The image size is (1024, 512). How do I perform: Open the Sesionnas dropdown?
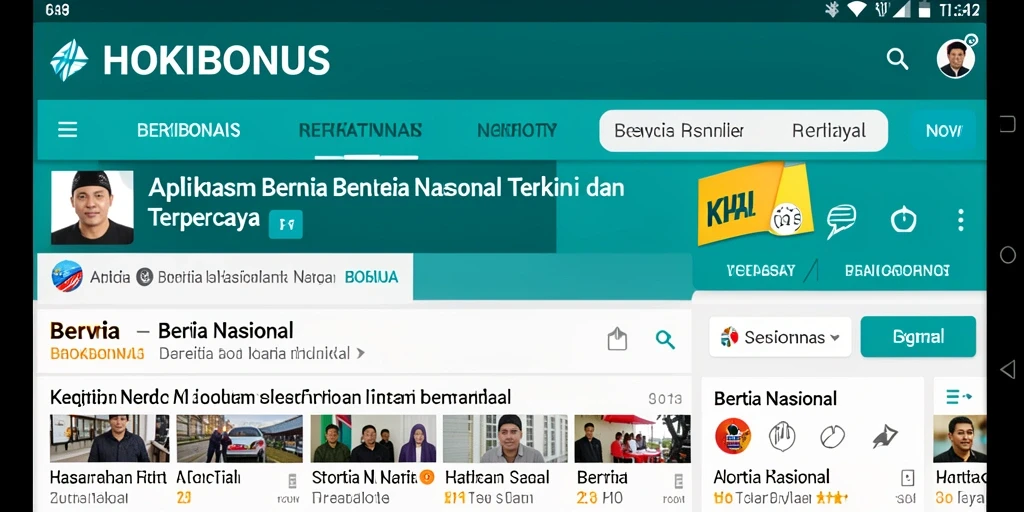[x=780, y=337]
